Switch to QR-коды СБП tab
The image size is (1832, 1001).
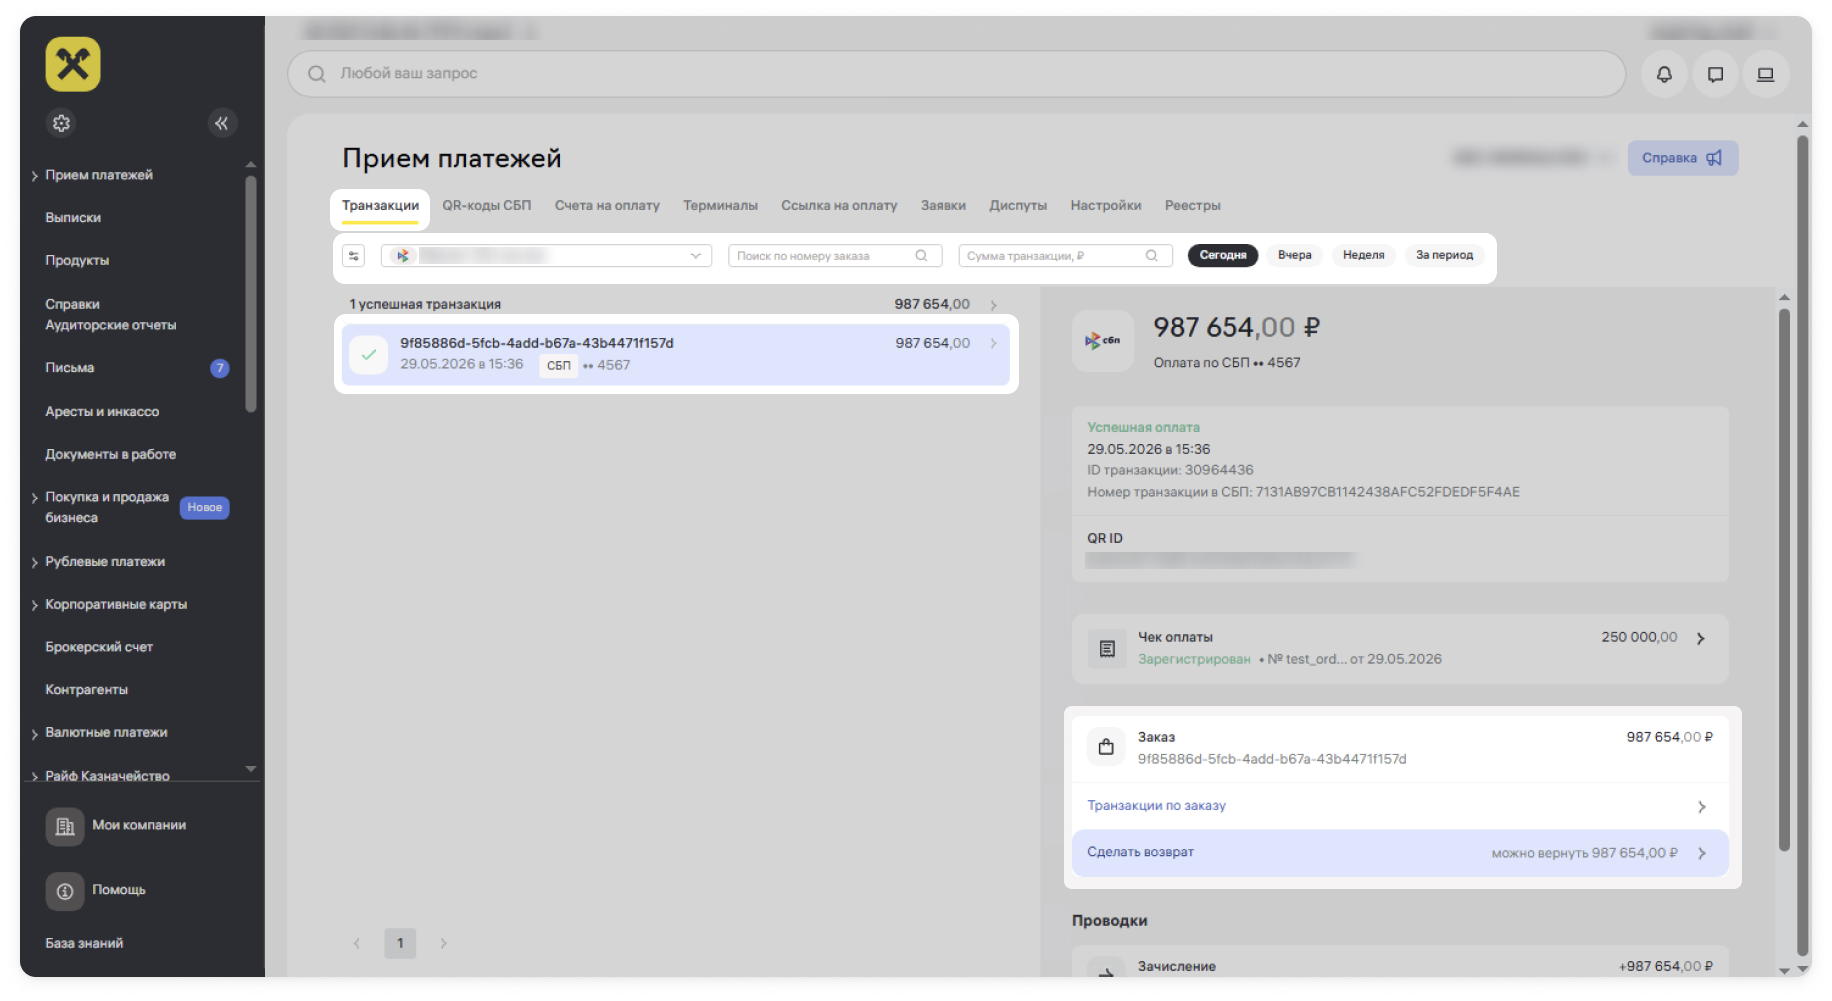click(x=487, y=206)
